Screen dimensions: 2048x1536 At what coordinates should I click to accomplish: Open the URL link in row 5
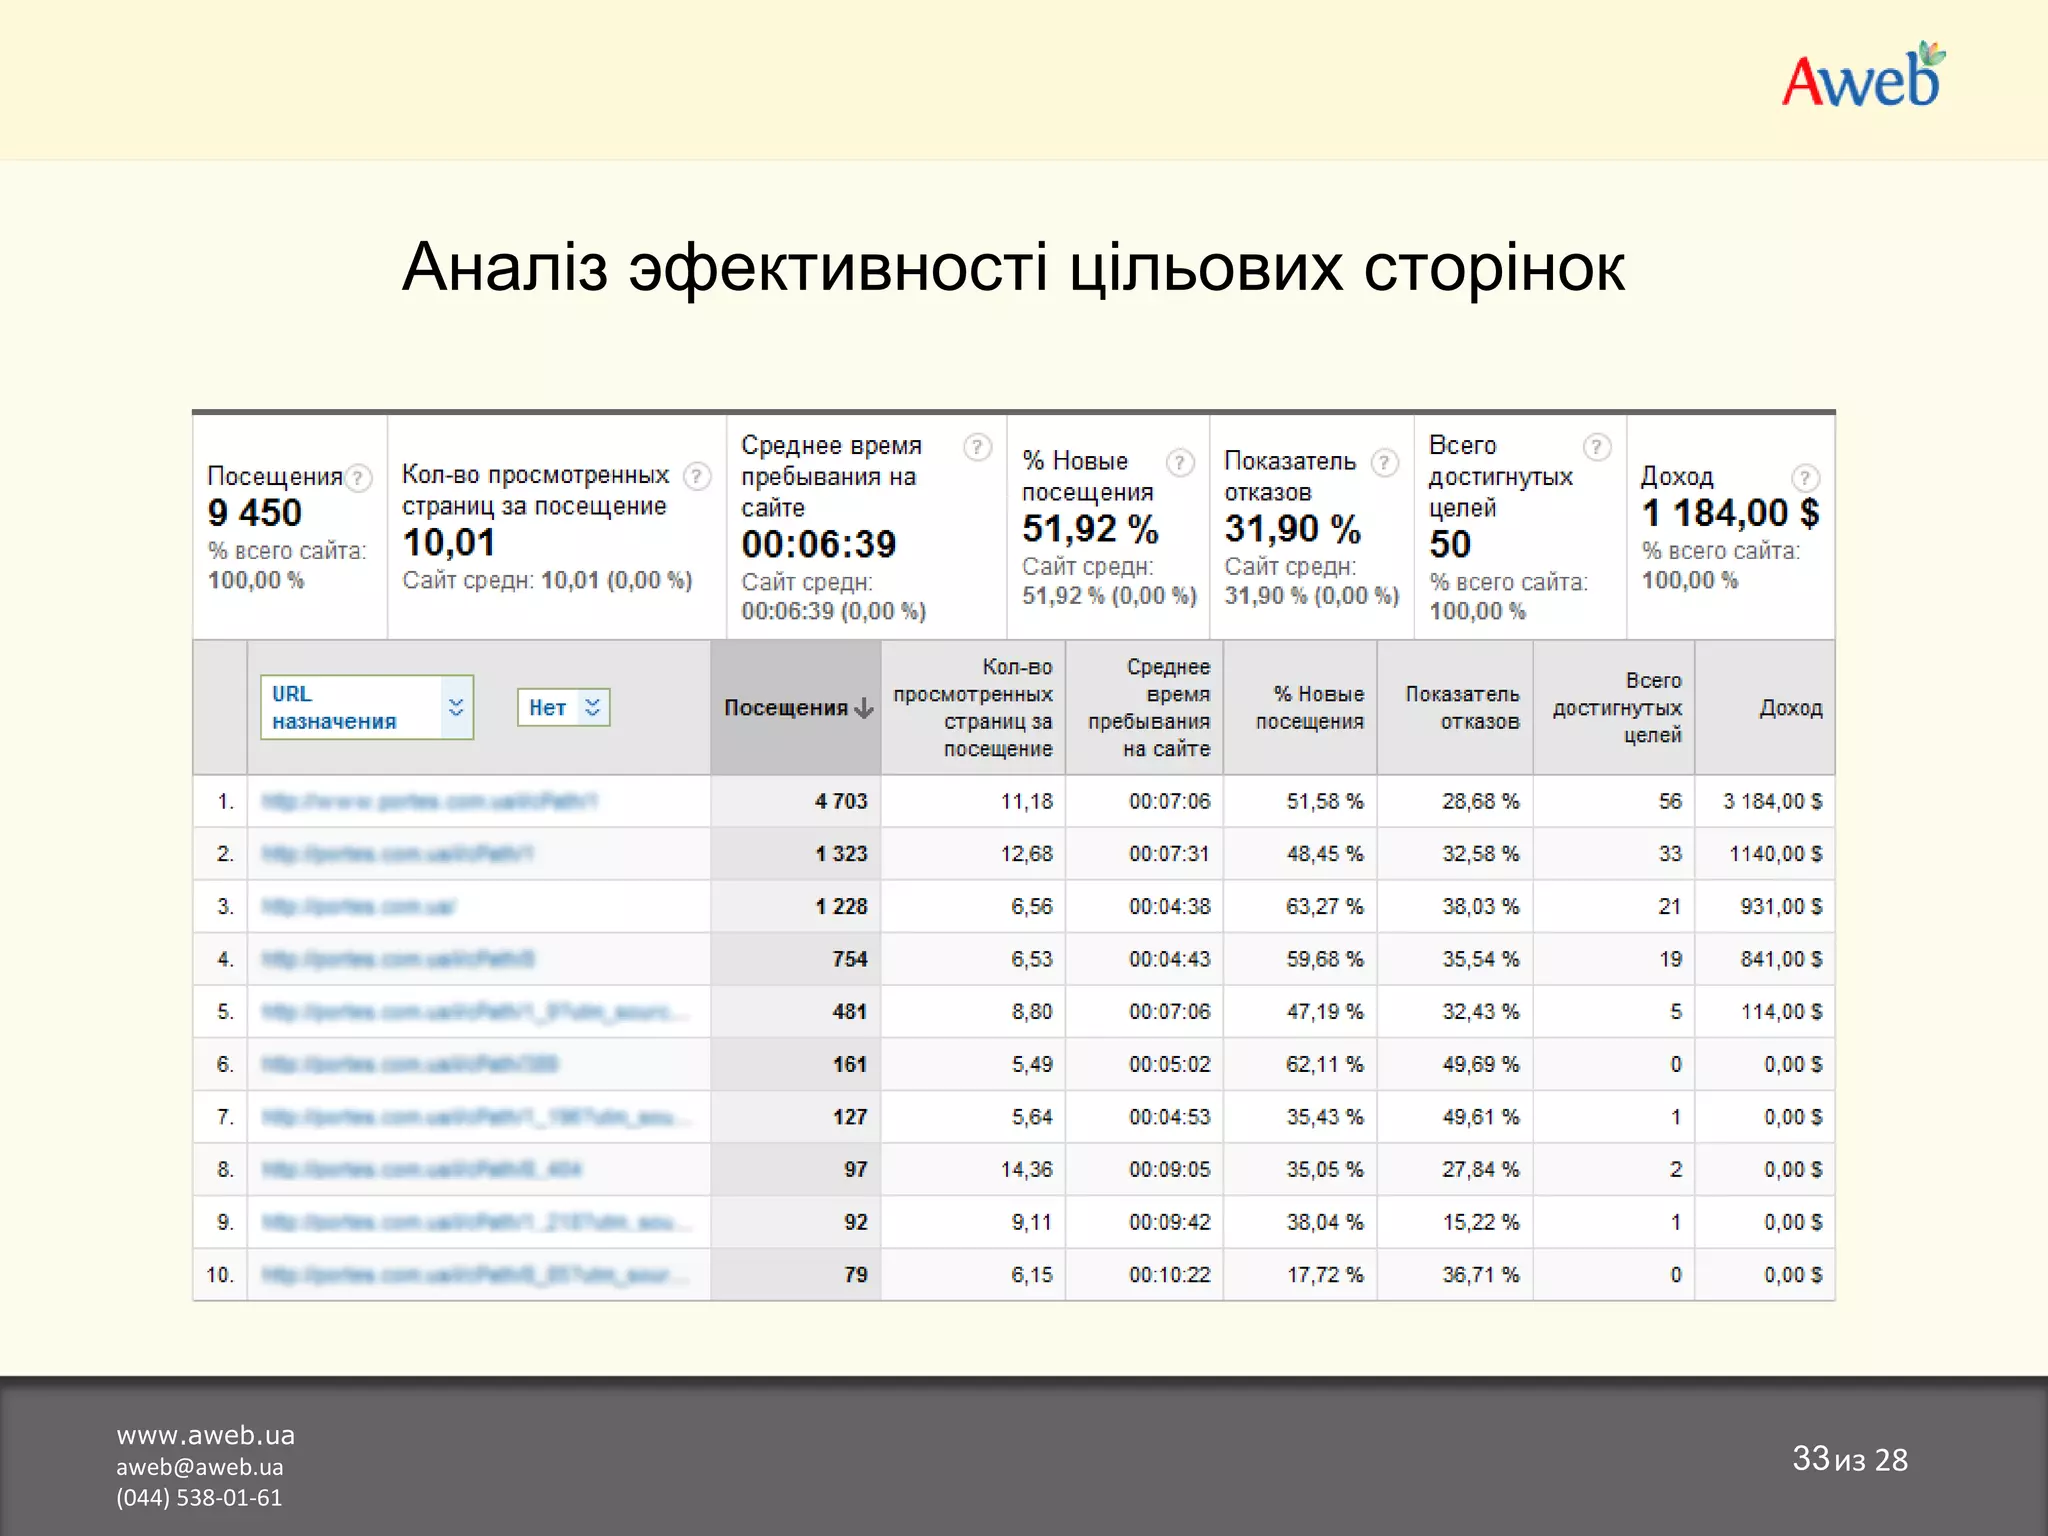pyautogui.click(x=474, y=1012)
